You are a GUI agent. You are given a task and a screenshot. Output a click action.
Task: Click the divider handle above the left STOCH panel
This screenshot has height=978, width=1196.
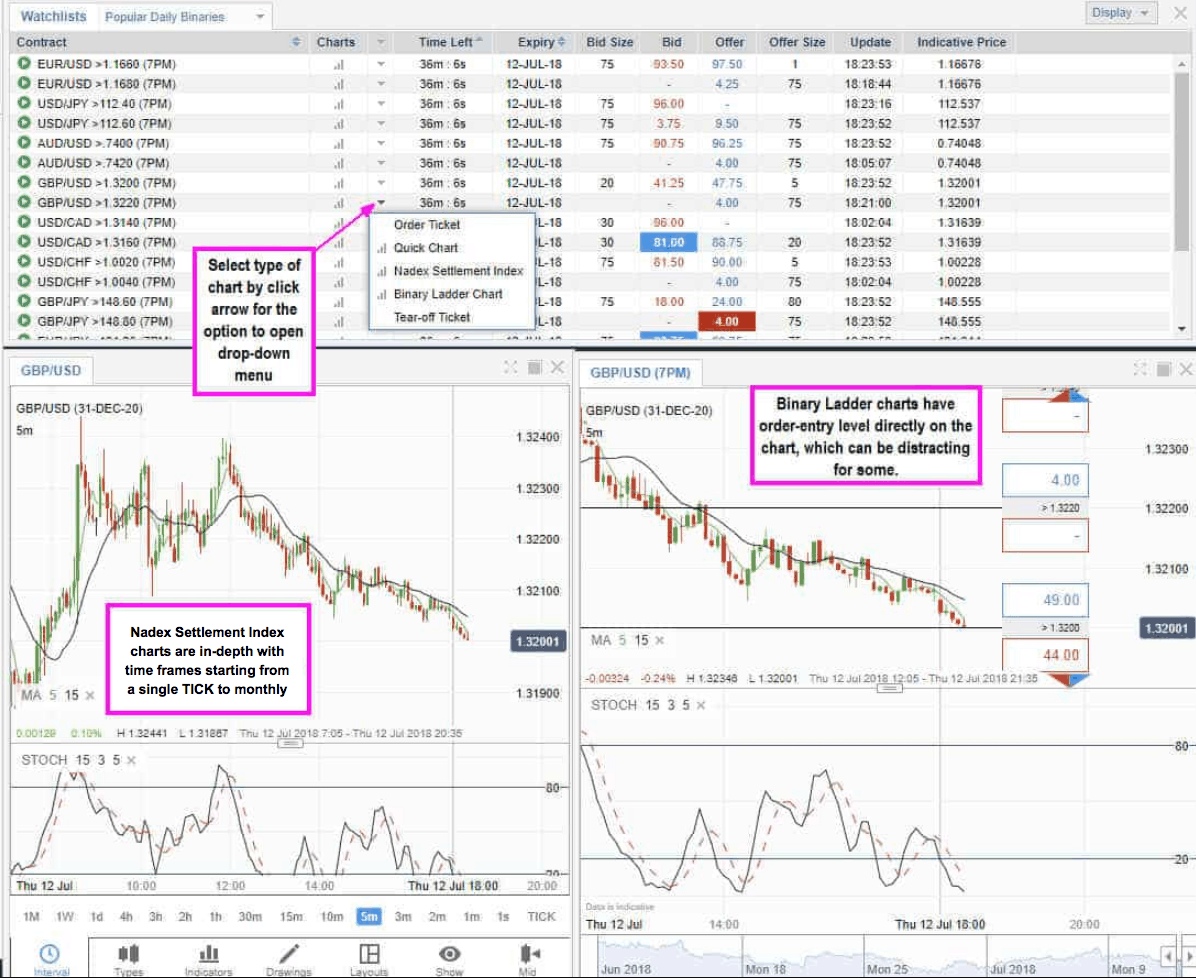[290, 744]
